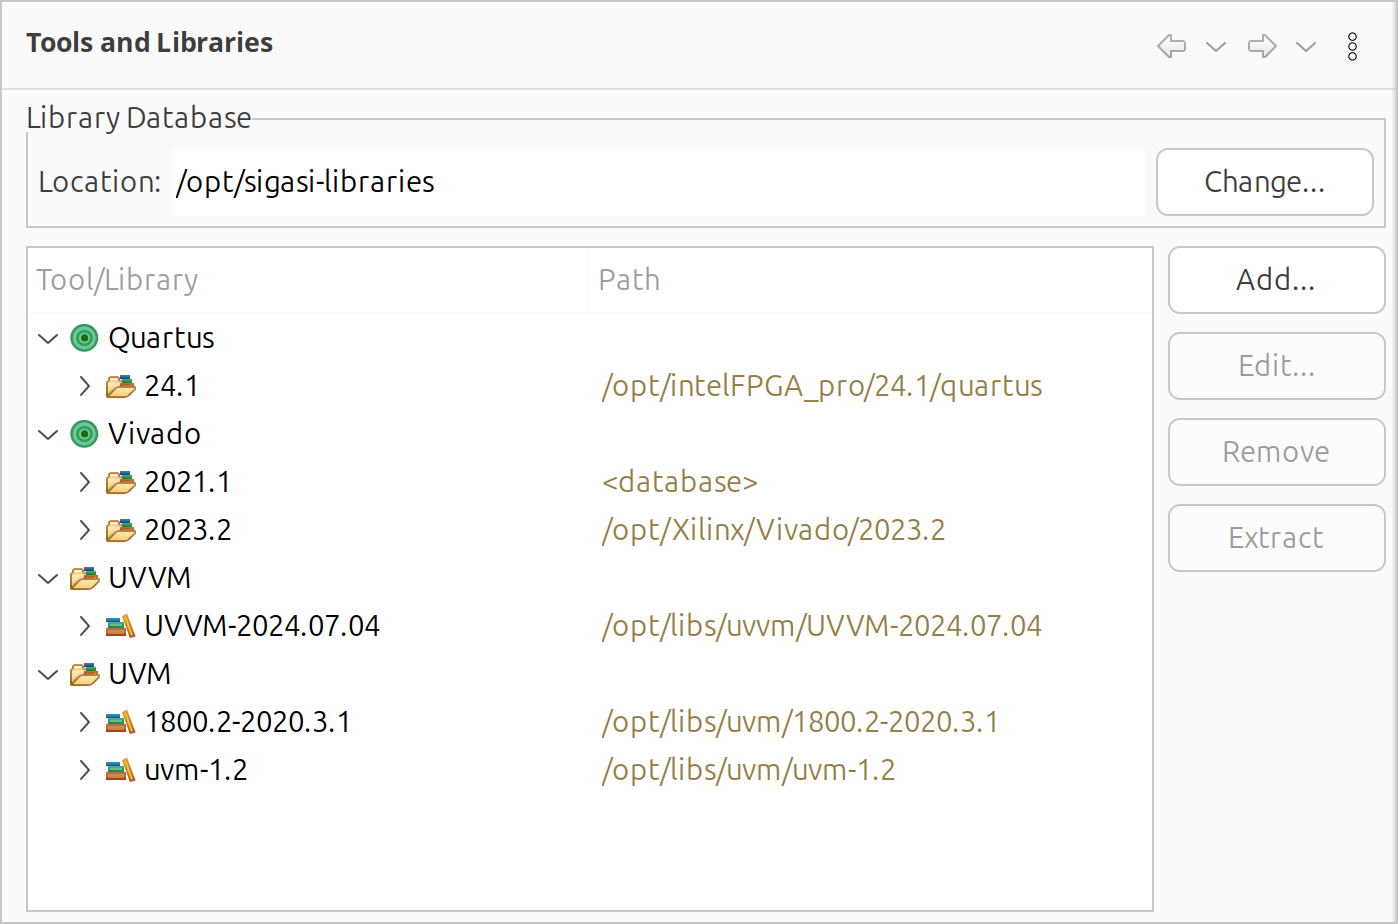
Task: Open the three-dot view menu
Action: [x=1352, y=46]
